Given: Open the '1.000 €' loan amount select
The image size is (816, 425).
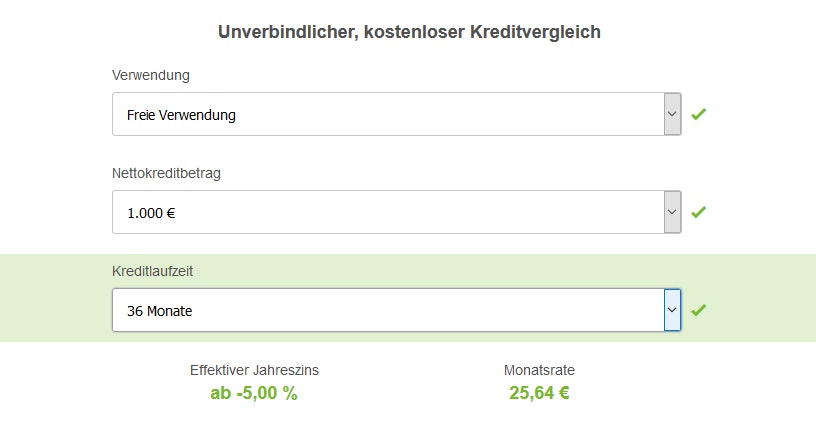Looking at the screenshot, I should tap(388, 212).
